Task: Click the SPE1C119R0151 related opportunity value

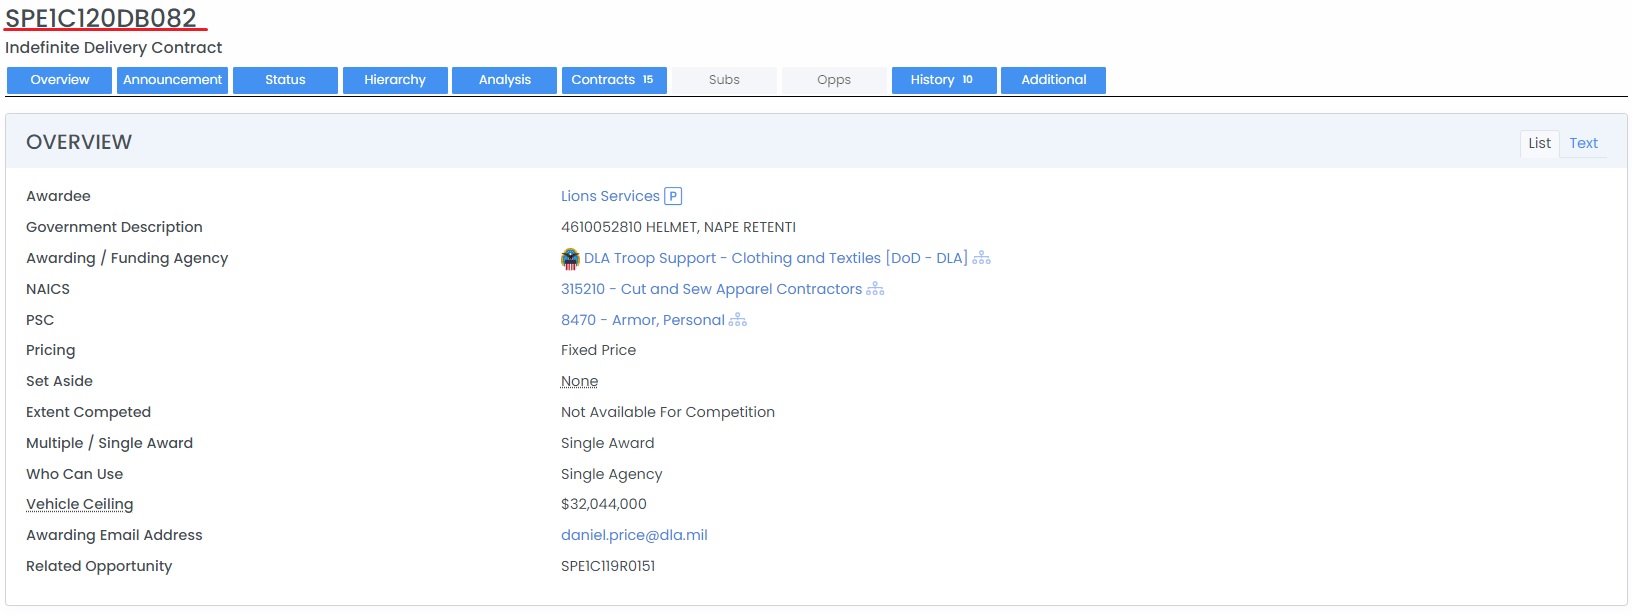Action: tap(608, 566)
